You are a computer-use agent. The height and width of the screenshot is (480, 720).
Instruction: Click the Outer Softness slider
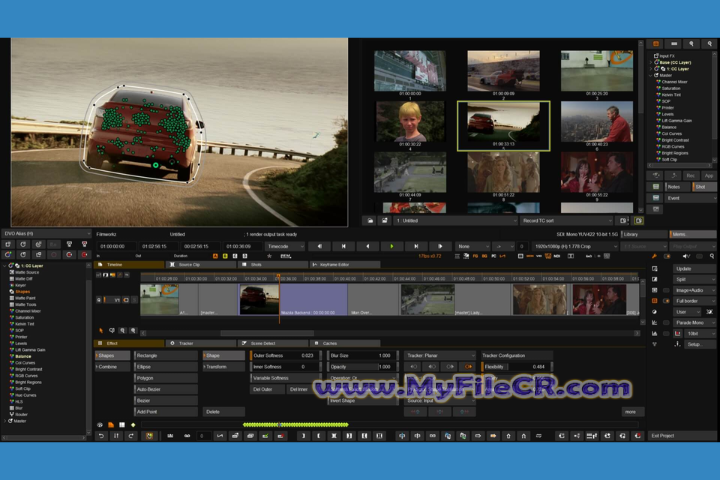click(x=285, y=356)
